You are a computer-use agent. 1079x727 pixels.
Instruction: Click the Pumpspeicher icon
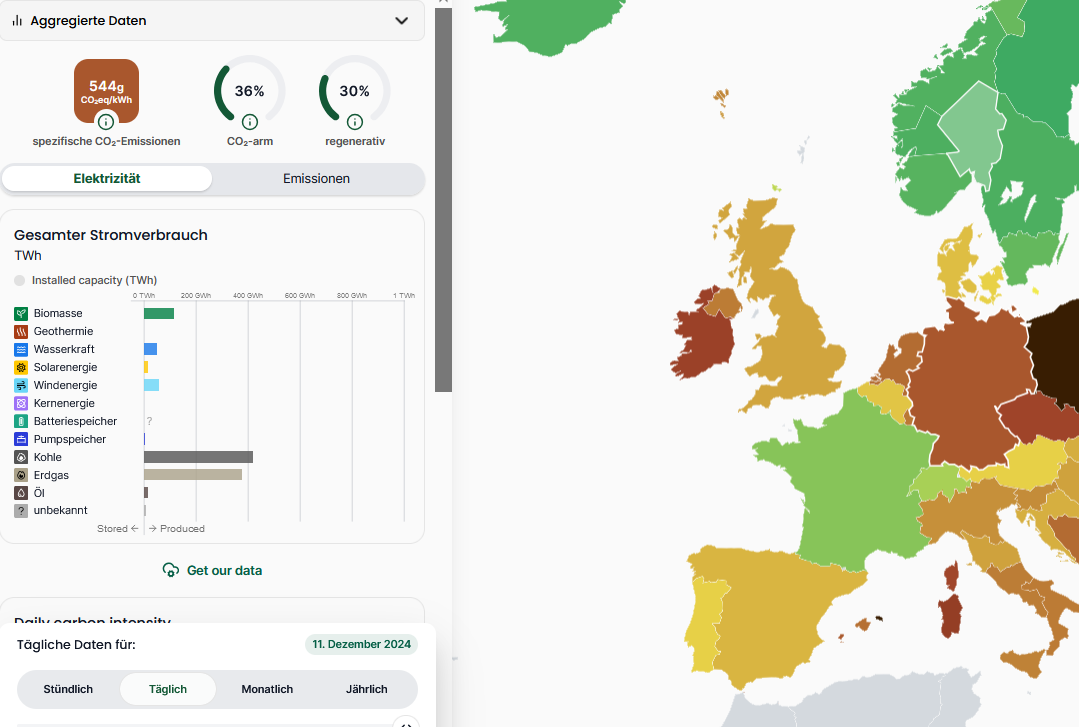(21, 439)
